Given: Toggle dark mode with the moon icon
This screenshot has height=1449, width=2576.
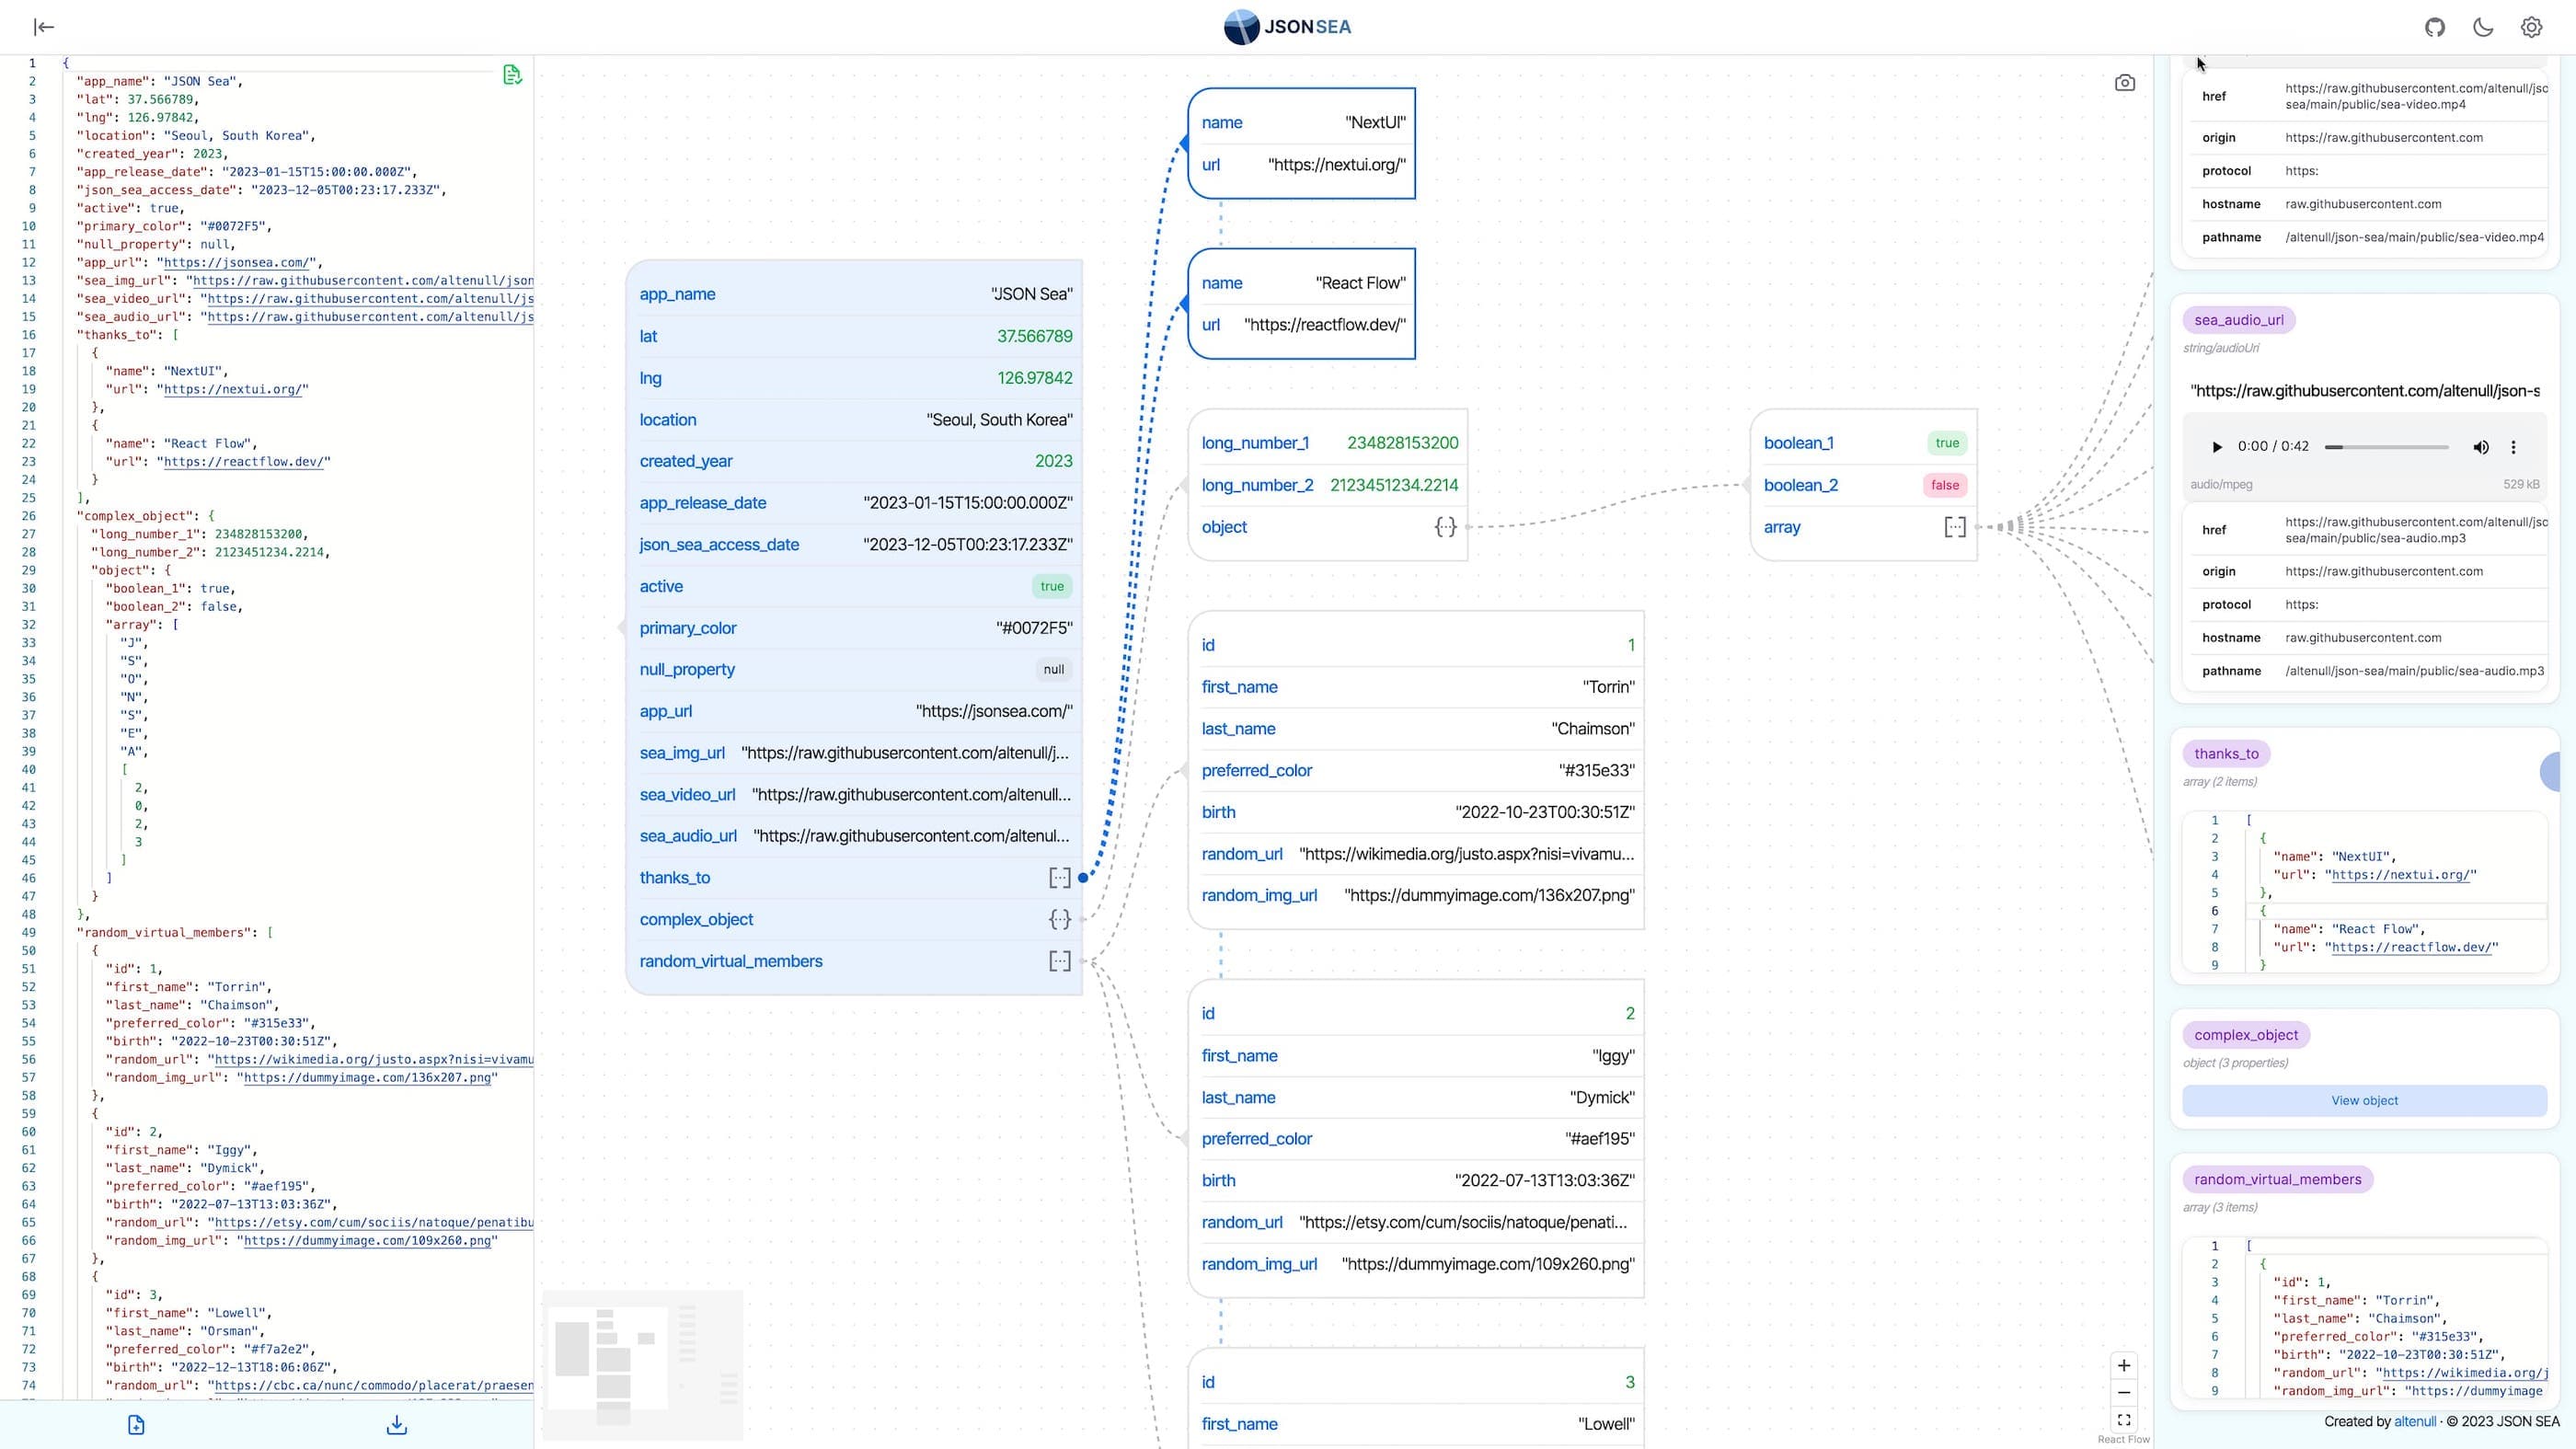Looking at the screenshot, I should [x=2483, y=27].
